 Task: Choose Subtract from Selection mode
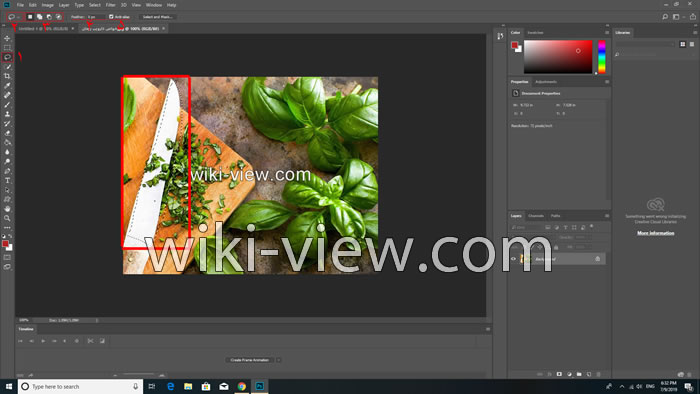click(x=49, y=17)
